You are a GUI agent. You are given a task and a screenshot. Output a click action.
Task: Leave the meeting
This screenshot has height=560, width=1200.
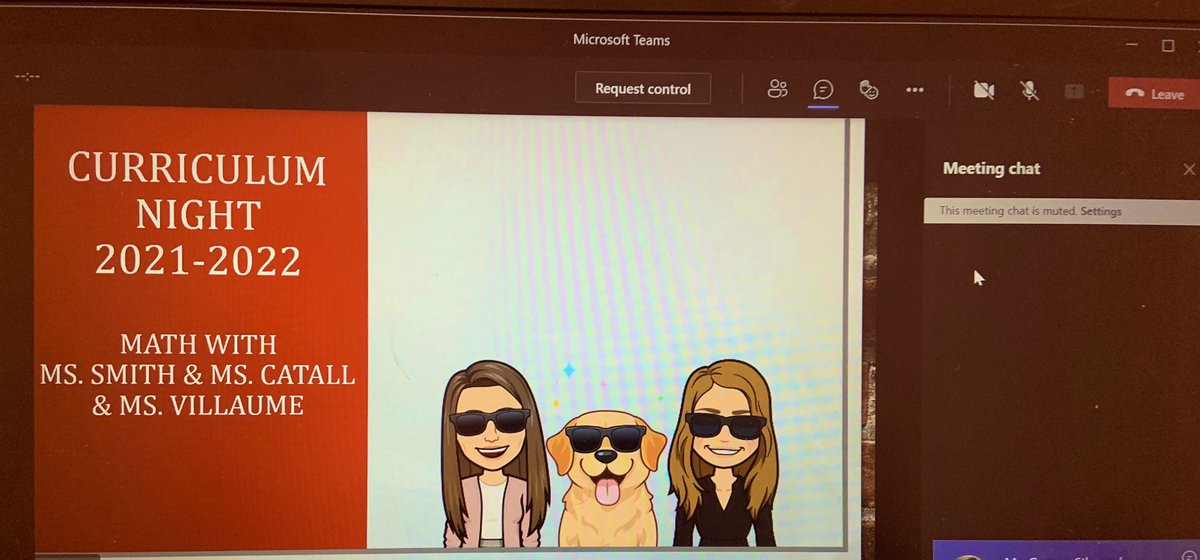pos(1154,94)
